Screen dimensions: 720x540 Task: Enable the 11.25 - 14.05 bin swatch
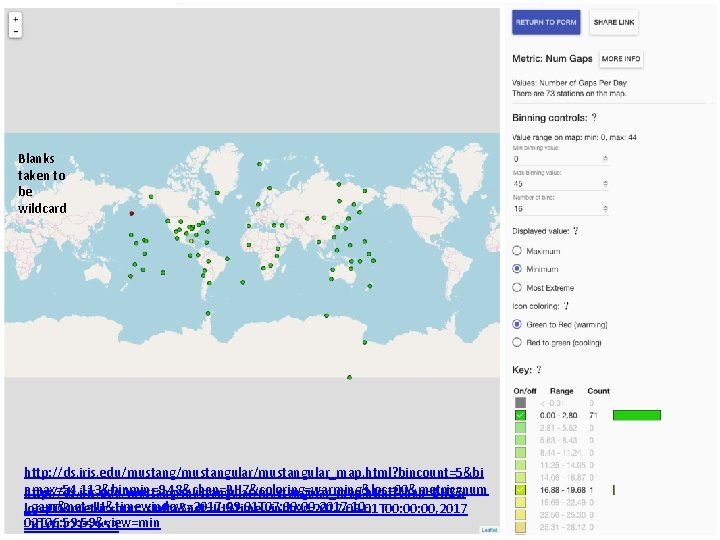(x=520, y=465)
